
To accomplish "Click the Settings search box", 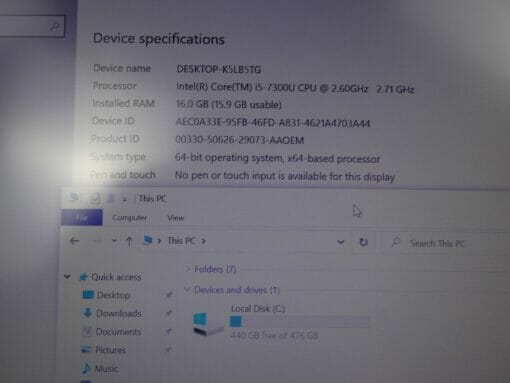I will [x=32, y=26].
